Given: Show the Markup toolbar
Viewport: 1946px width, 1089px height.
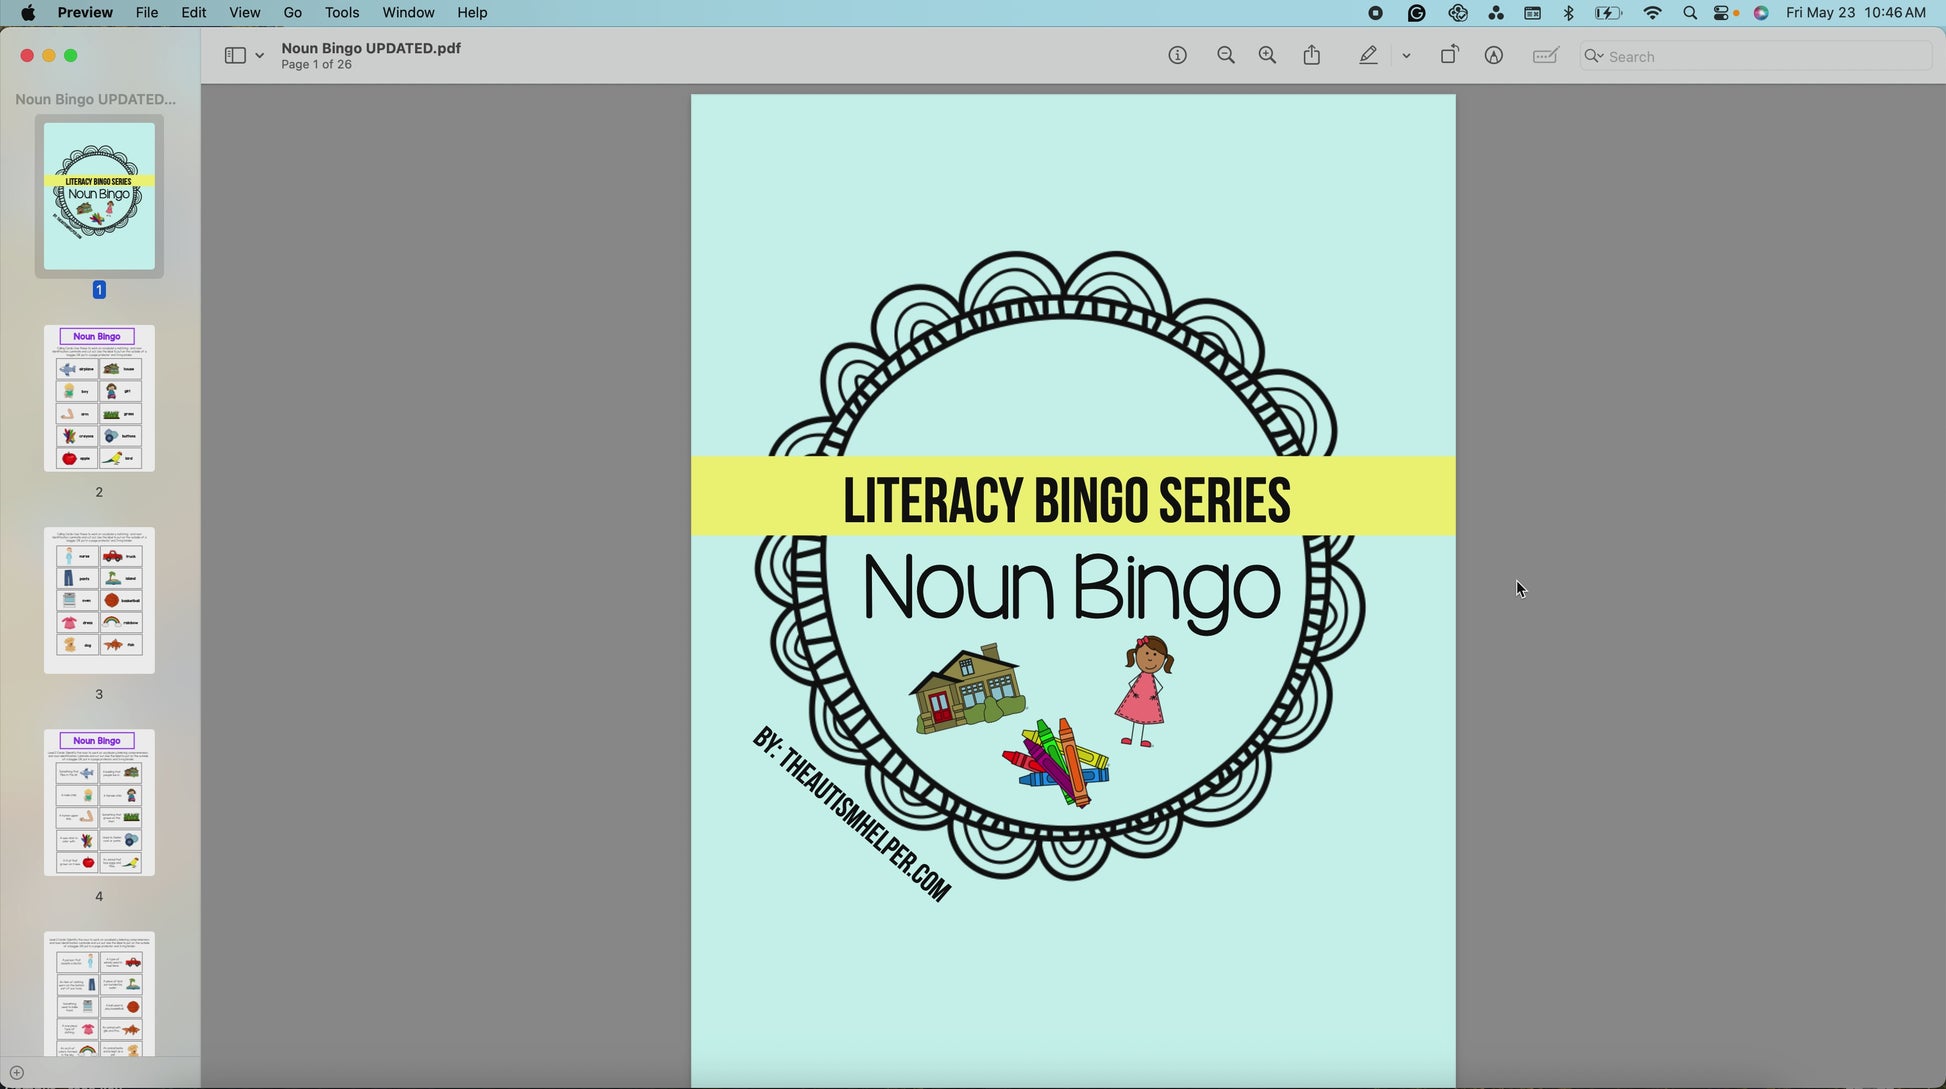Looking at the screenshot, I should coord(1493,56).
